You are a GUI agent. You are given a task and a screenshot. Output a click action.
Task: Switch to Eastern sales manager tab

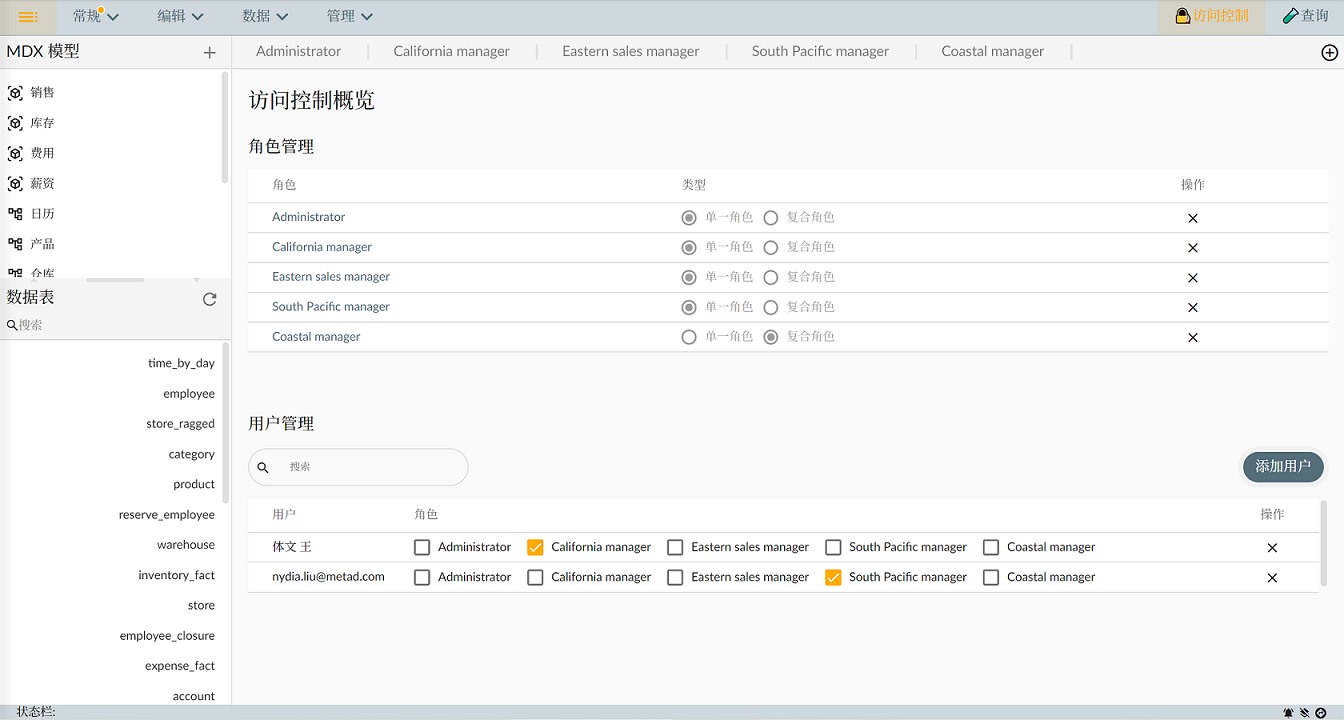tap(630, 51)
